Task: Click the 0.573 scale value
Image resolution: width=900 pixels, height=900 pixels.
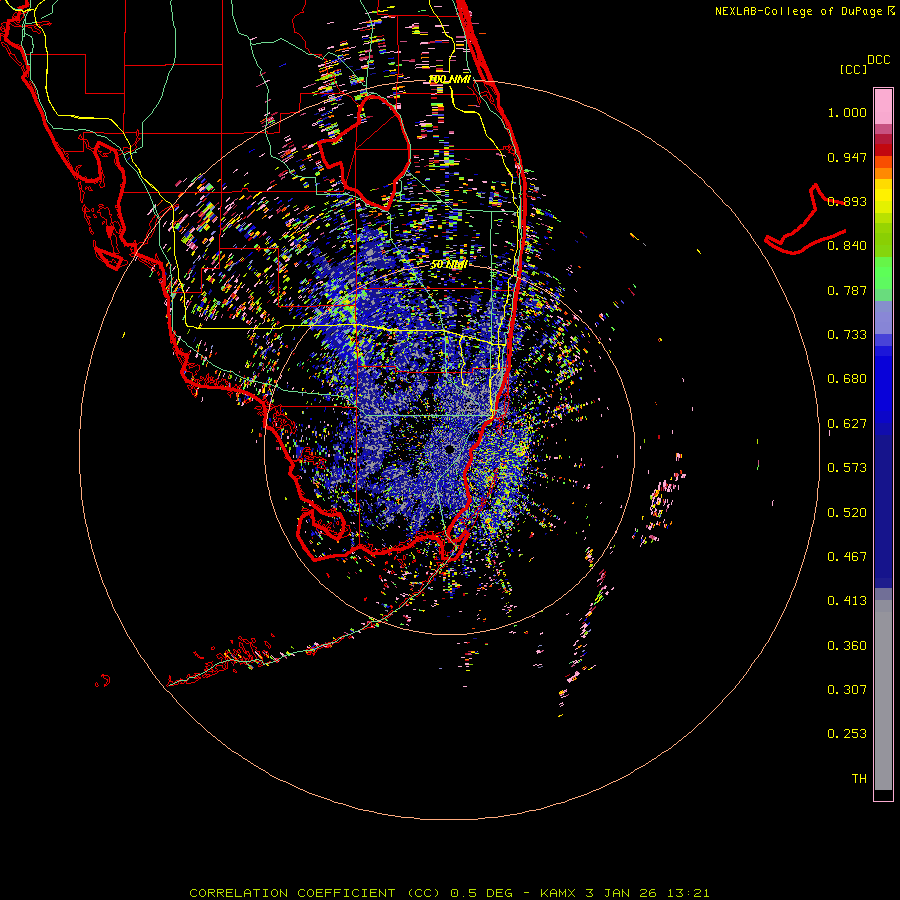Action: coord(847,468)
